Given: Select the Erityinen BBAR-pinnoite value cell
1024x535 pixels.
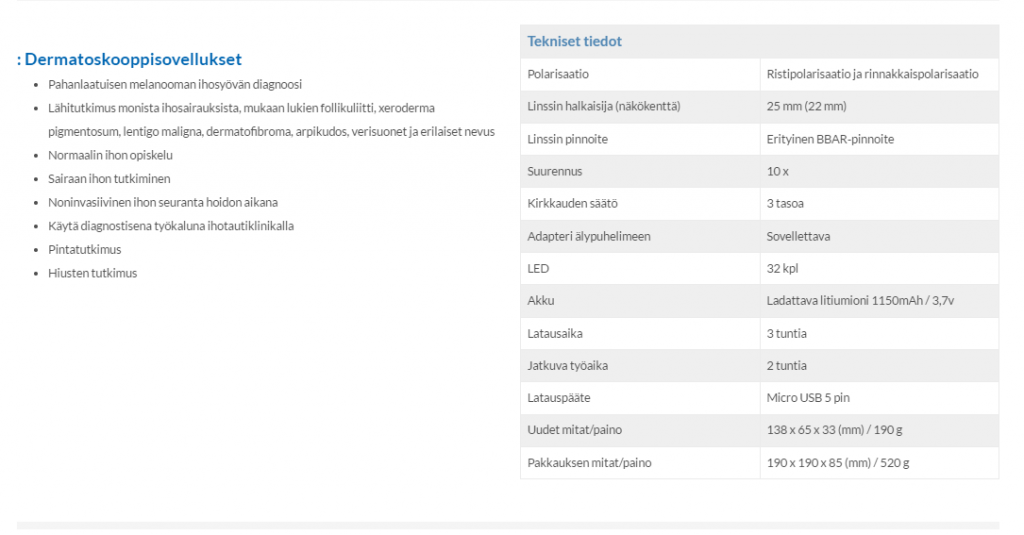Looking at the screenshot, I should pos(830,140).
